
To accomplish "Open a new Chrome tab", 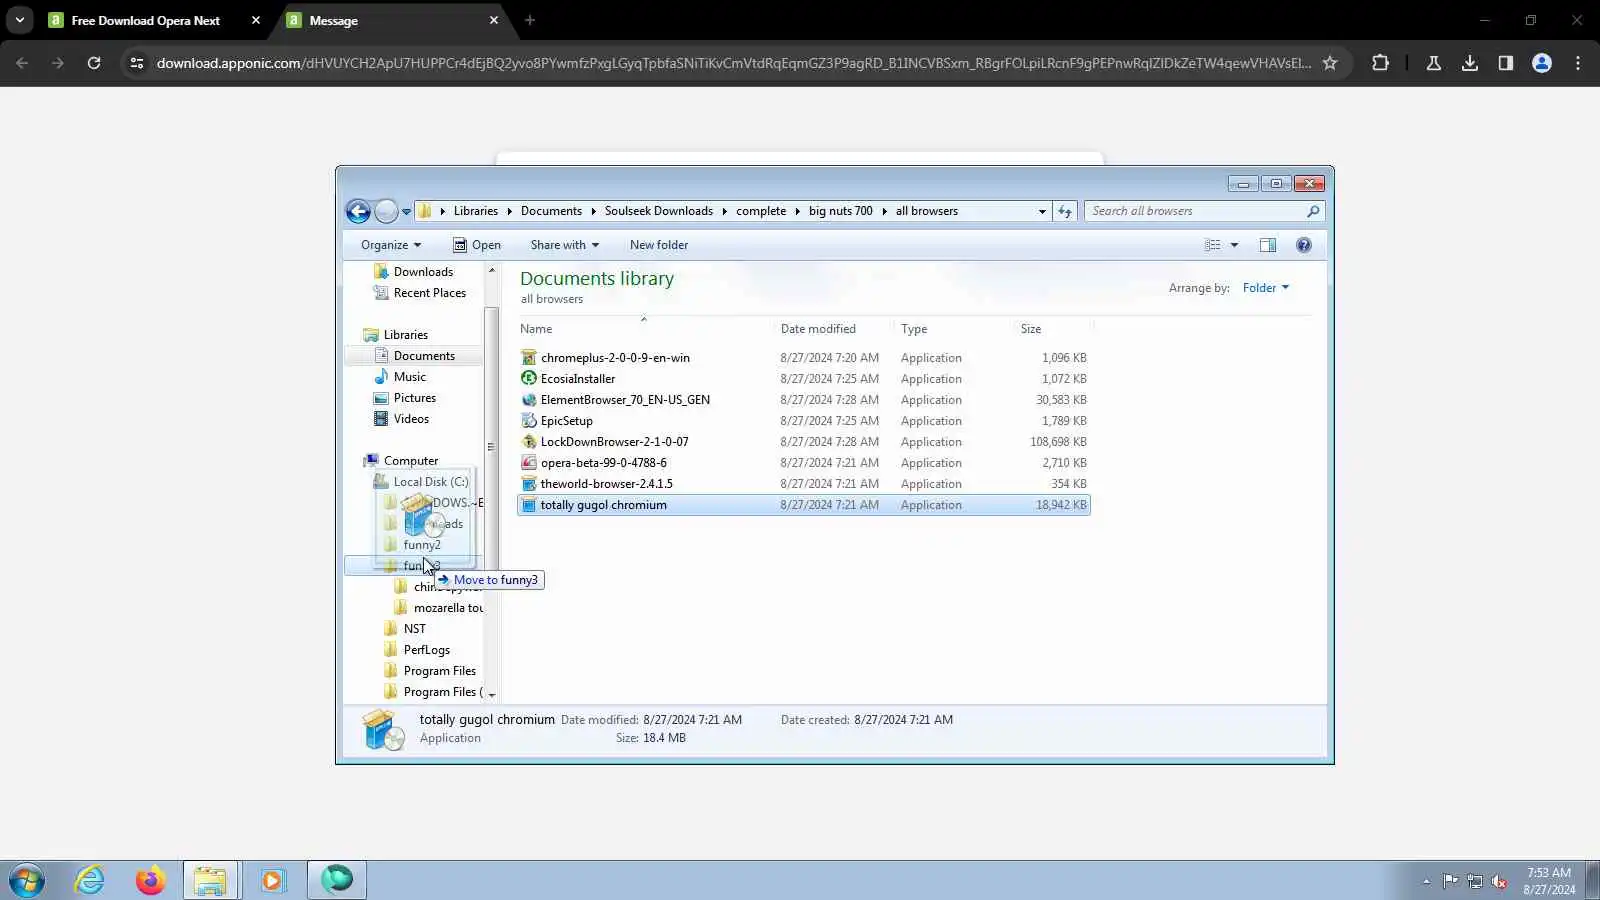I will [530, 20].
